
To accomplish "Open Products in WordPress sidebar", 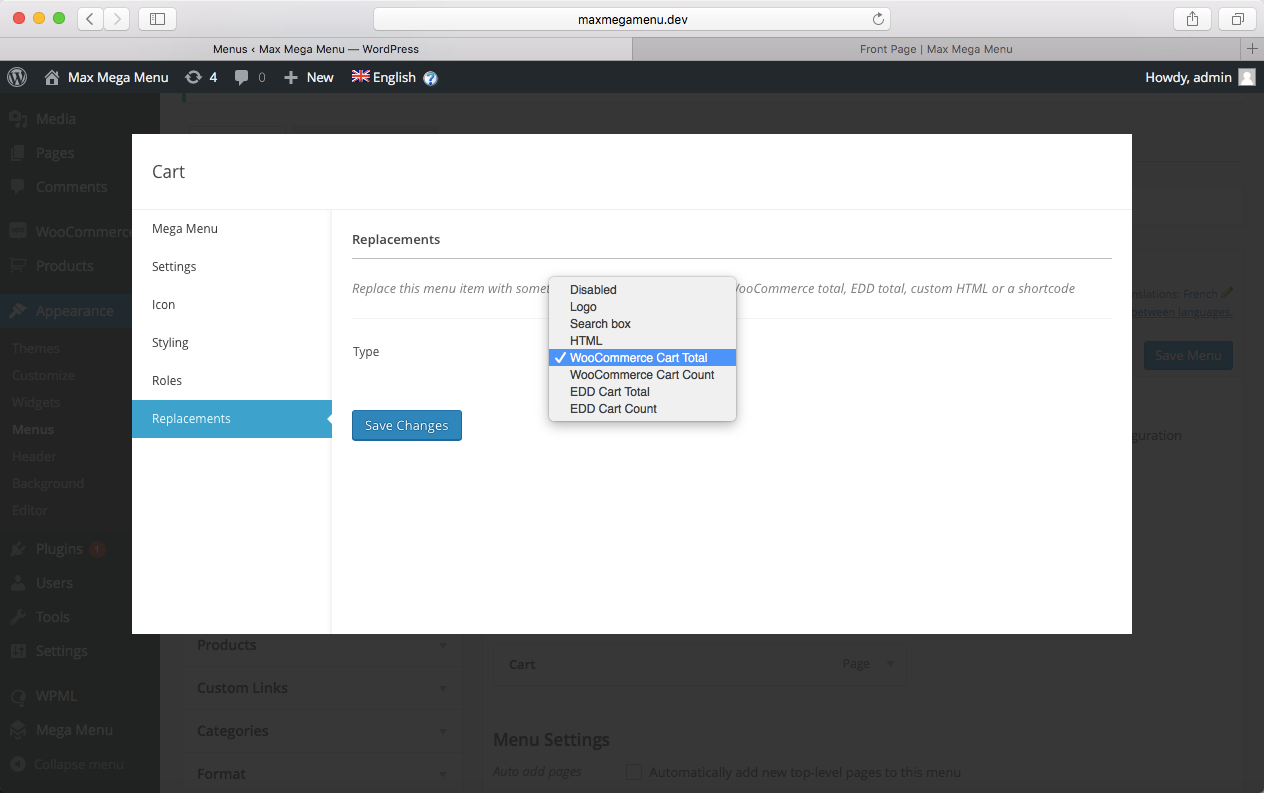I will [x=65, y=266].
